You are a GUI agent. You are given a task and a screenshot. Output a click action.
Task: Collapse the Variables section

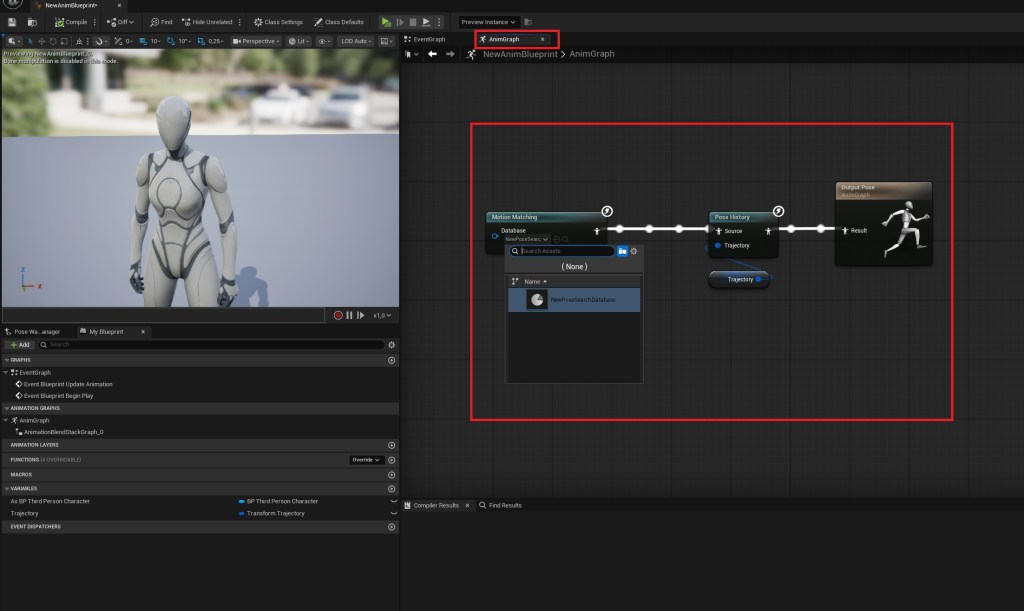coord(6,489)
